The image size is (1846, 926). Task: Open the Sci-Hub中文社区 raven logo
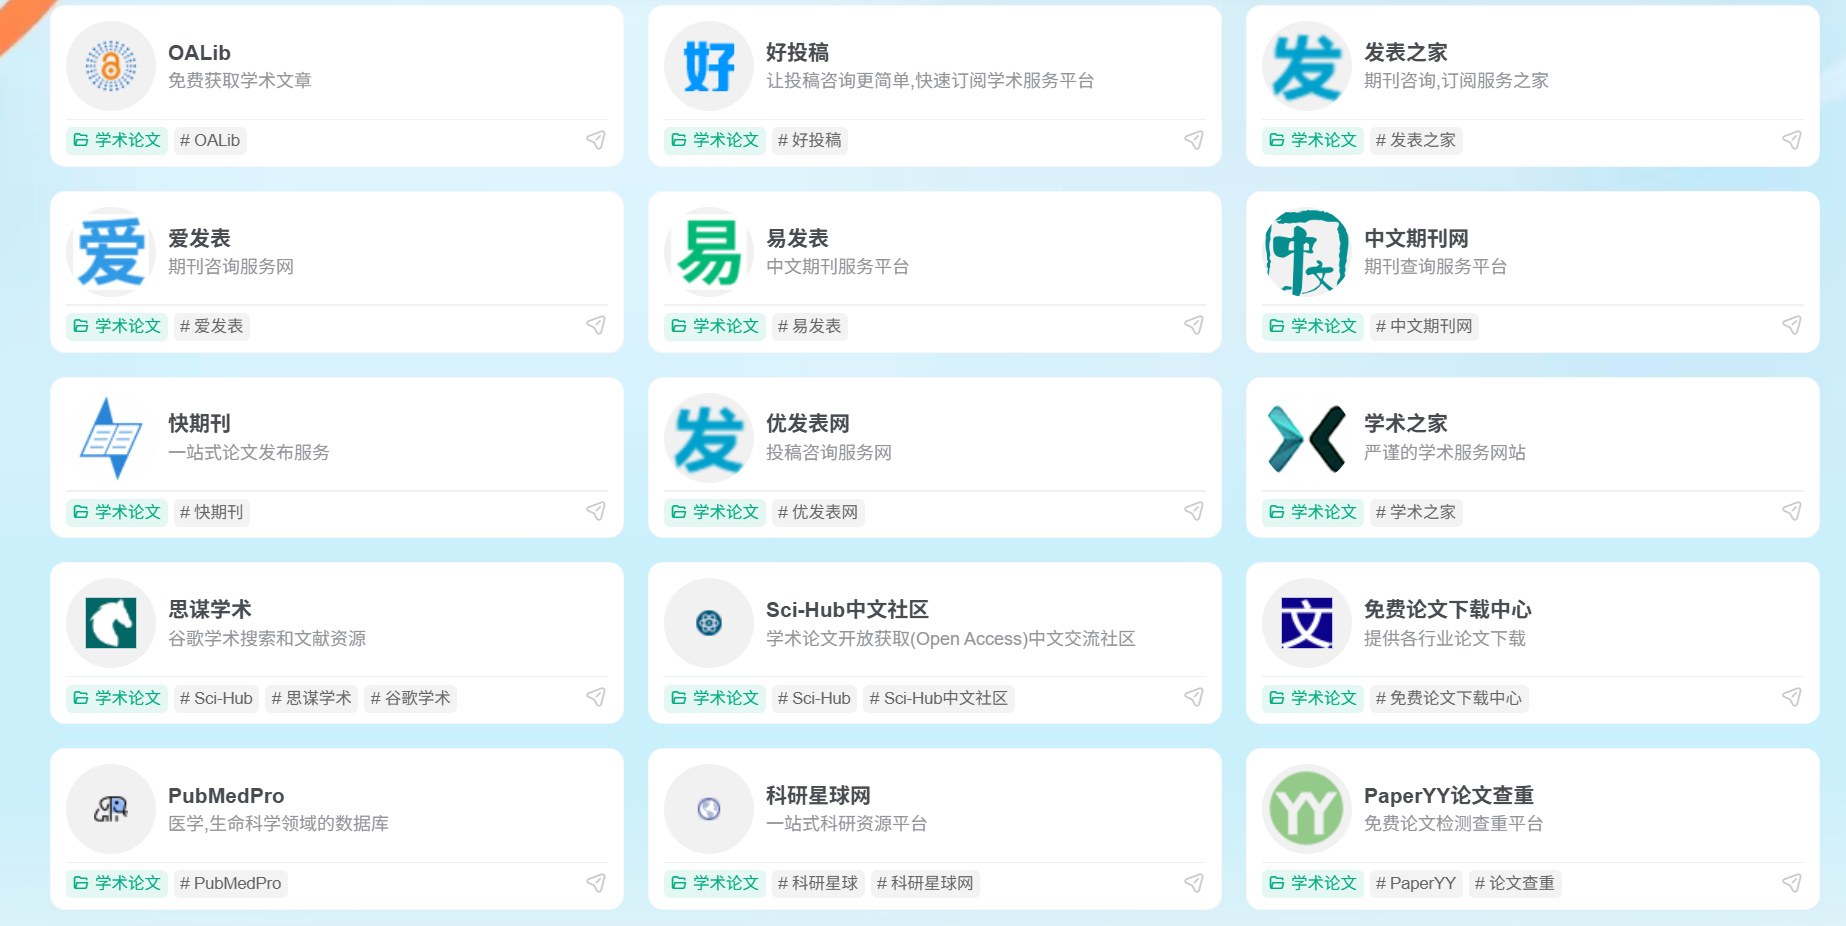click(708, 623)
